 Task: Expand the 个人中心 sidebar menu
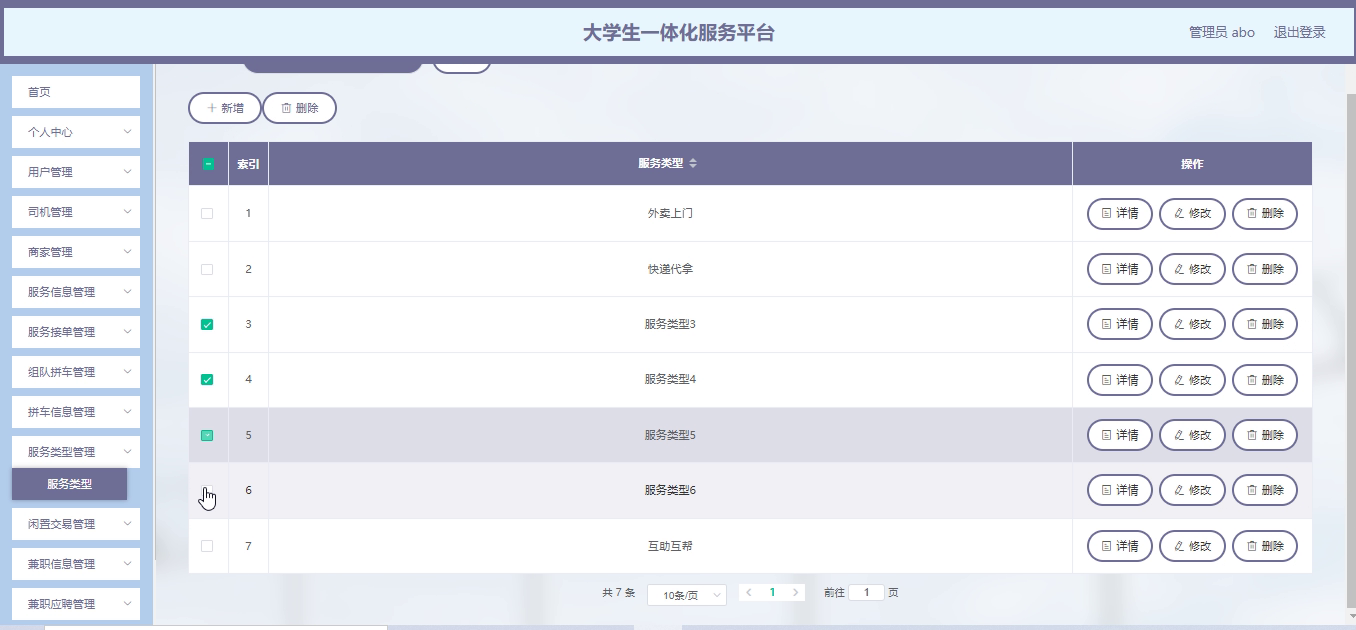[76, 132]
